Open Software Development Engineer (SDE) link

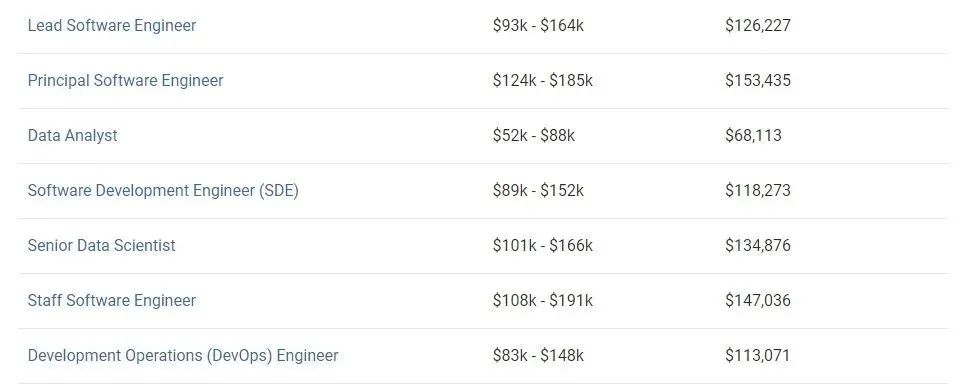163,190
